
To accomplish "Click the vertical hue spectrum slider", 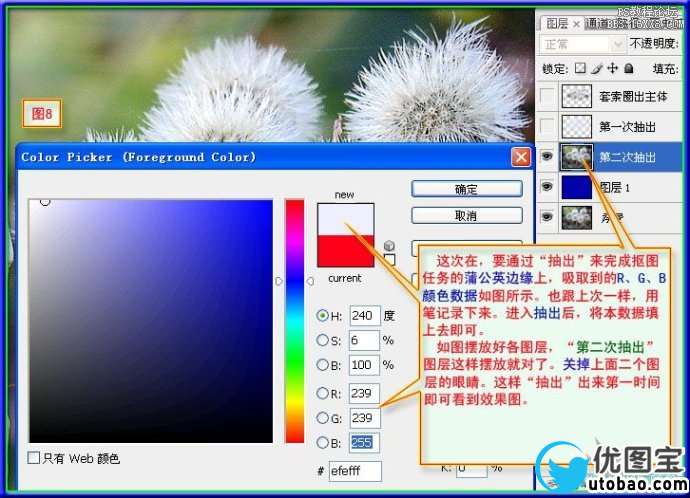I will pos(294,321).
